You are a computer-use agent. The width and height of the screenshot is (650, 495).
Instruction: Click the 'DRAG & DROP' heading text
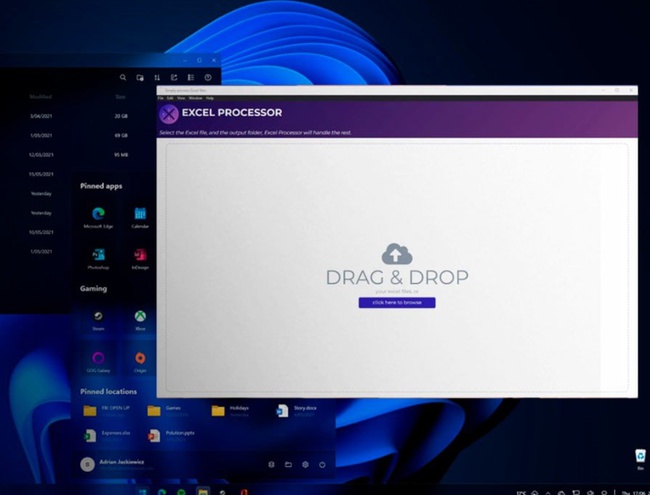(x=397, y=277)
